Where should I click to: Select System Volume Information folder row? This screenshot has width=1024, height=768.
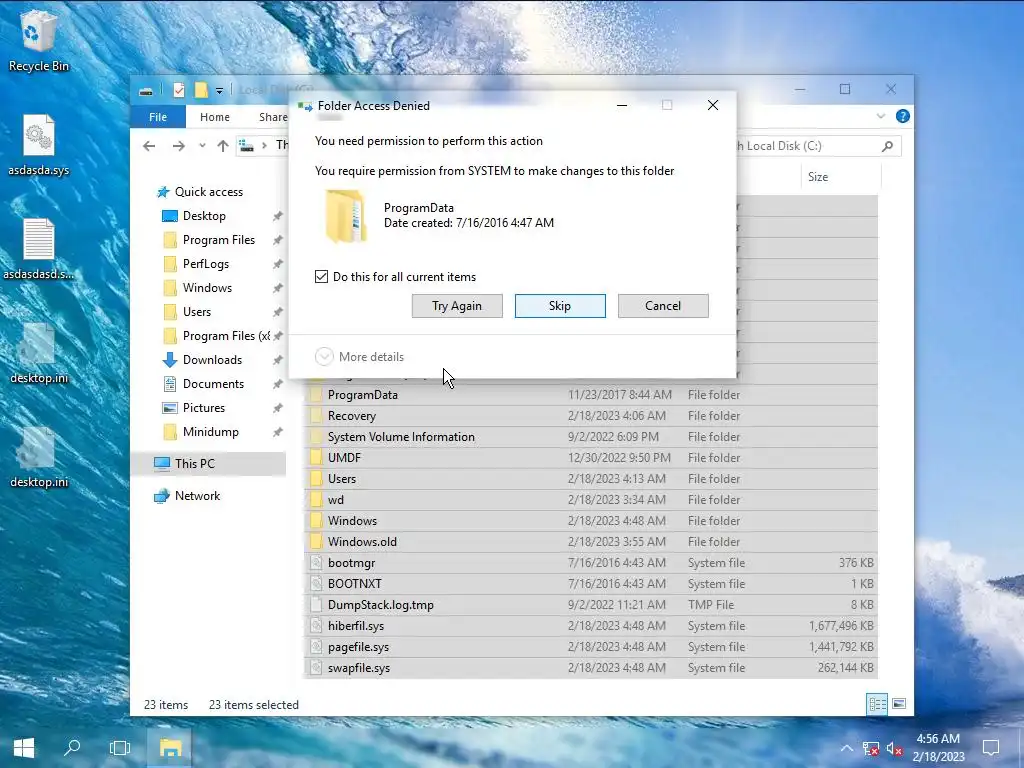click(x=591, y=437)
